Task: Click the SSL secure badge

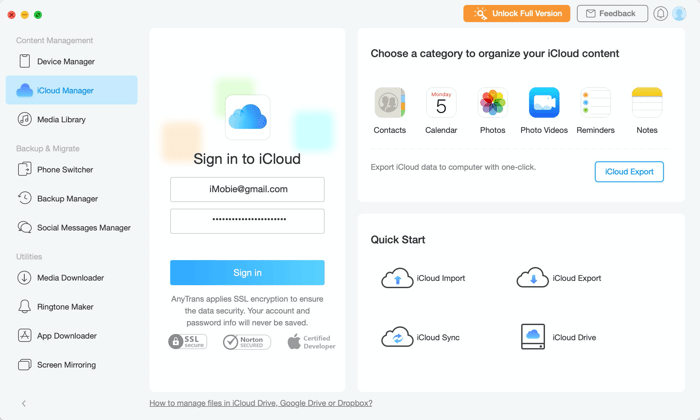Action: pos(188,341)
